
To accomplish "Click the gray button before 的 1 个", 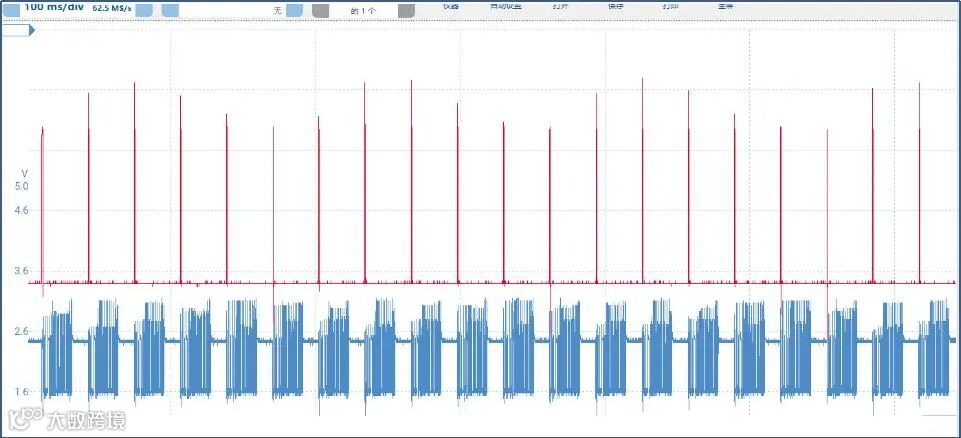I will [321, 10].
